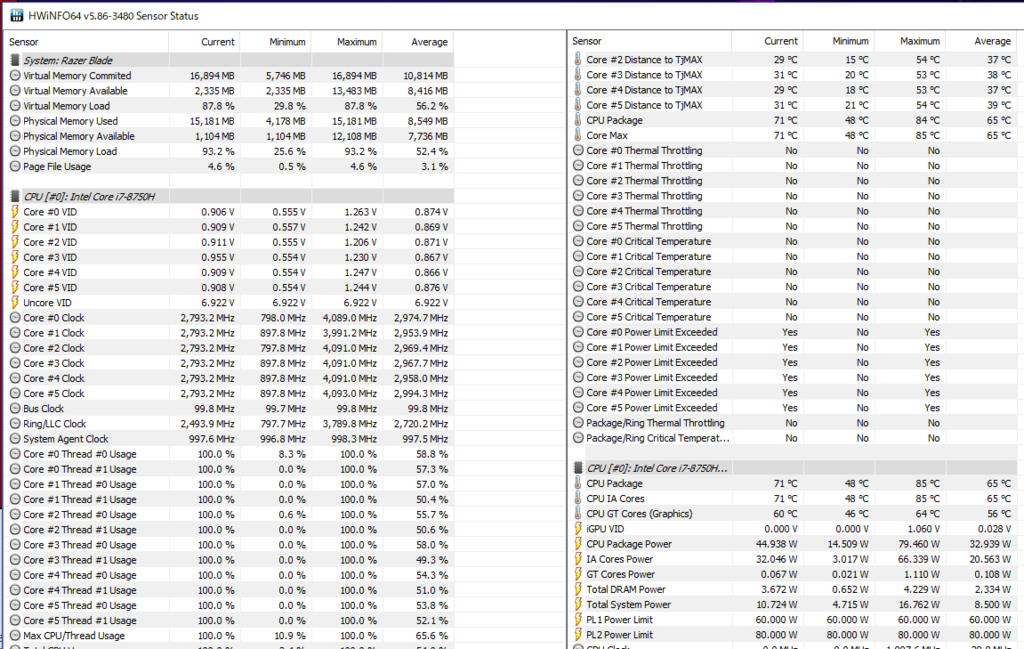This screenshot has height=649, width=1024.
Task: Click the Average column header in right panel
Action: [981, 40]
